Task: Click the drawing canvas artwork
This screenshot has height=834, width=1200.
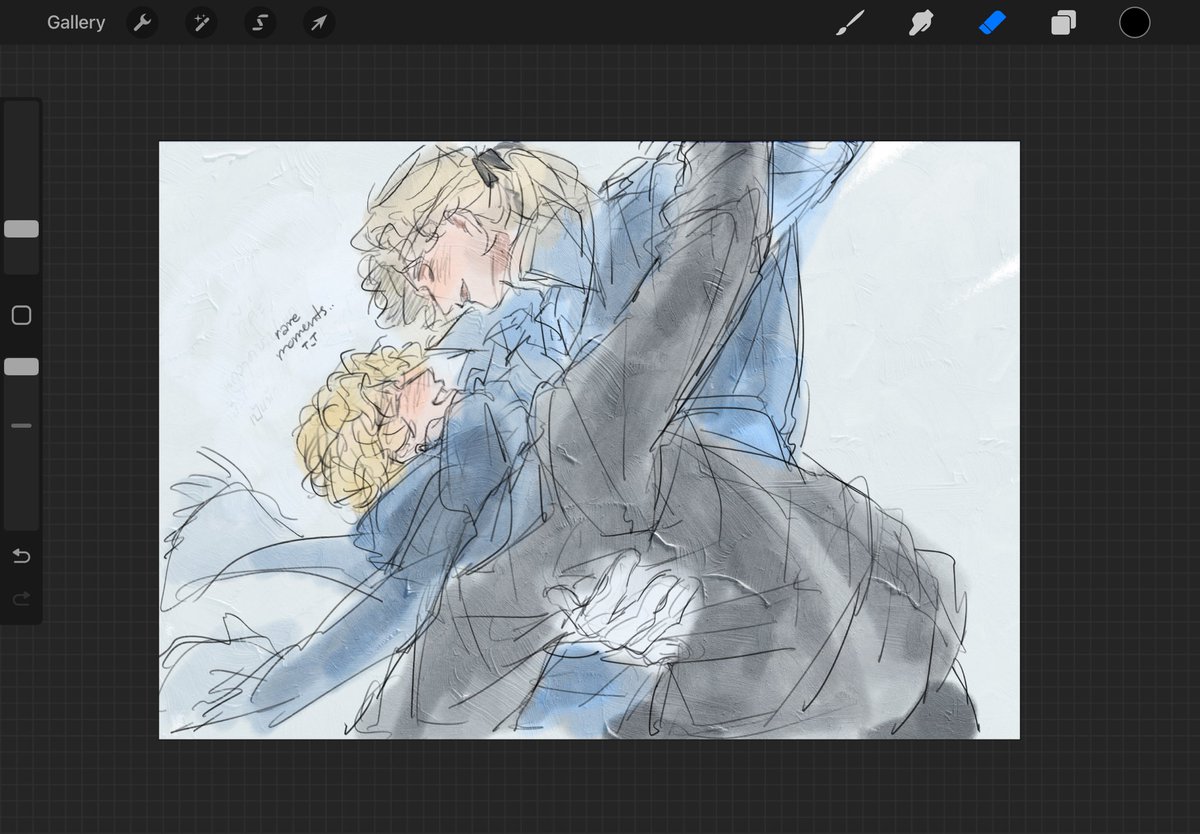Action: (589, 440)
